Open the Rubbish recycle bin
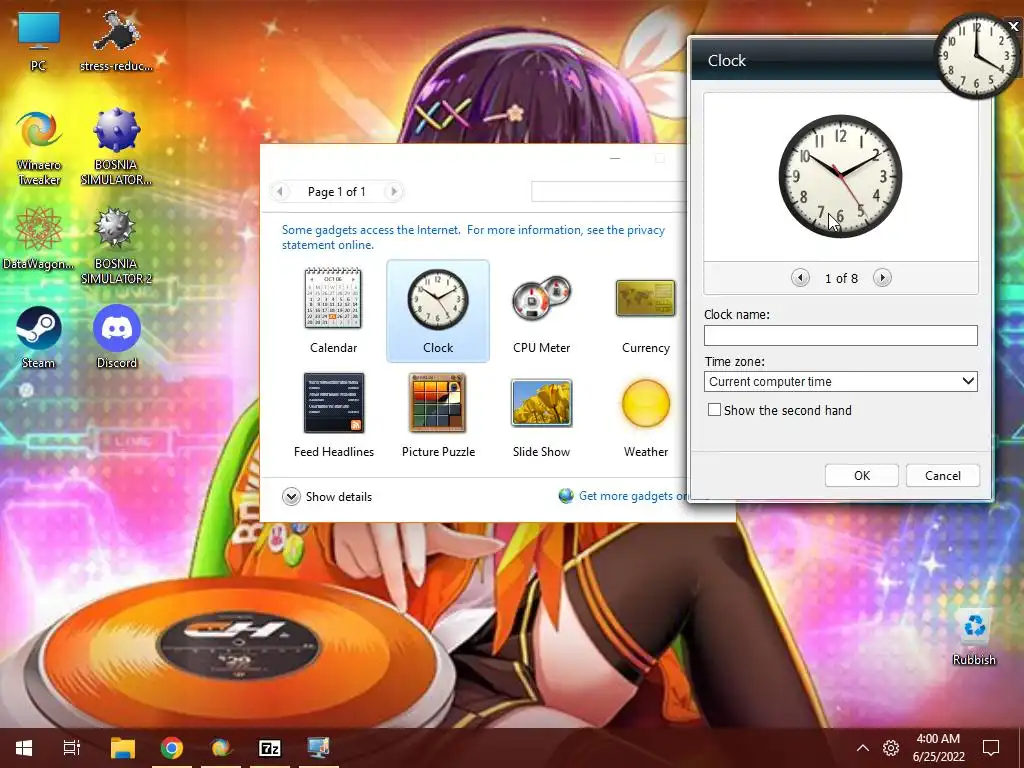Screen dimensions: 1024x768 [x=974, y=637]
